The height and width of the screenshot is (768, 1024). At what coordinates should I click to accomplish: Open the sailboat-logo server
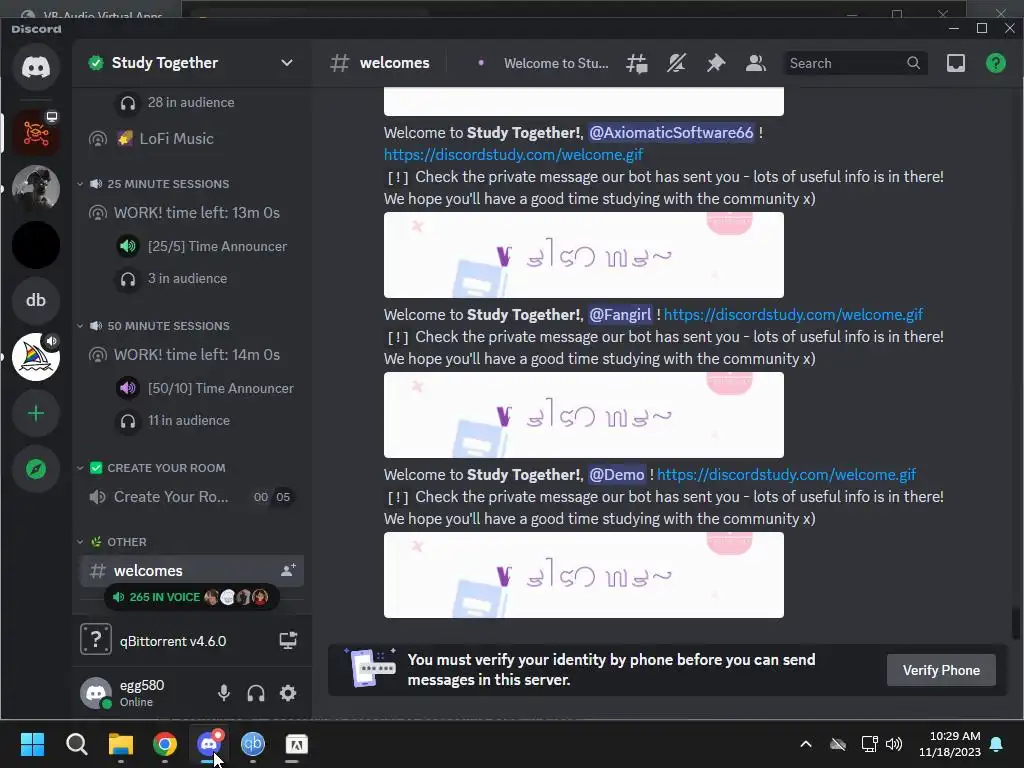[x=36, y=357]
